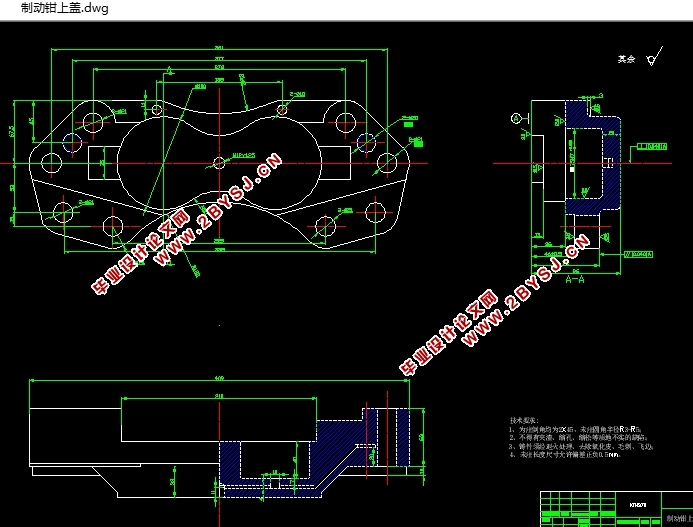Image resolution: width=693 pixels, height=527 pixels.
Task: Select the center M18x1.25 threaded hole
Action: click(x=219, y=163)
